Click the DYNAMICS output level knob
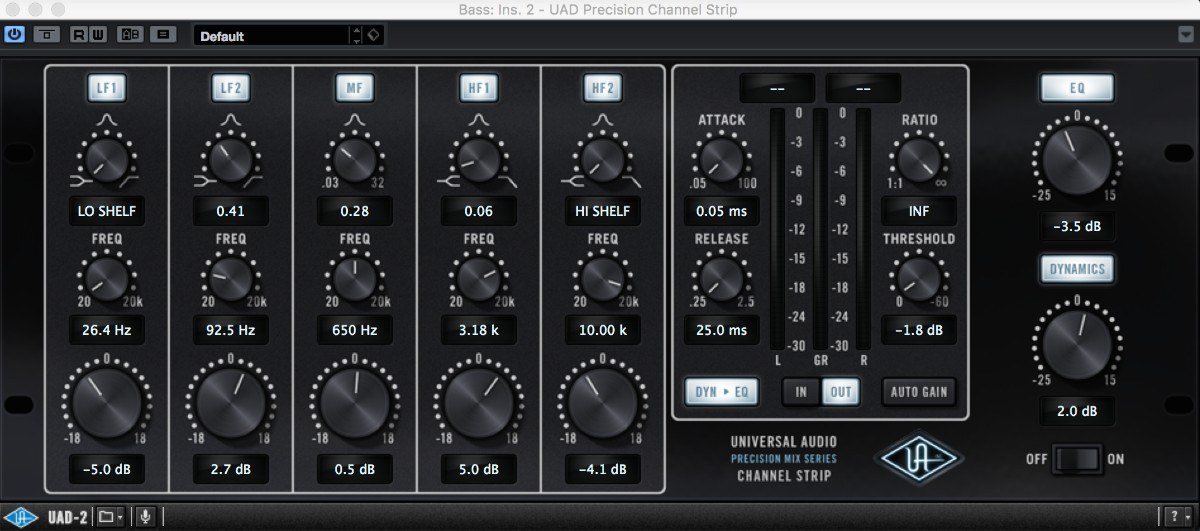Image resolution: width=1200 pixels, height=531 pixels. [x=1077, y=343]
